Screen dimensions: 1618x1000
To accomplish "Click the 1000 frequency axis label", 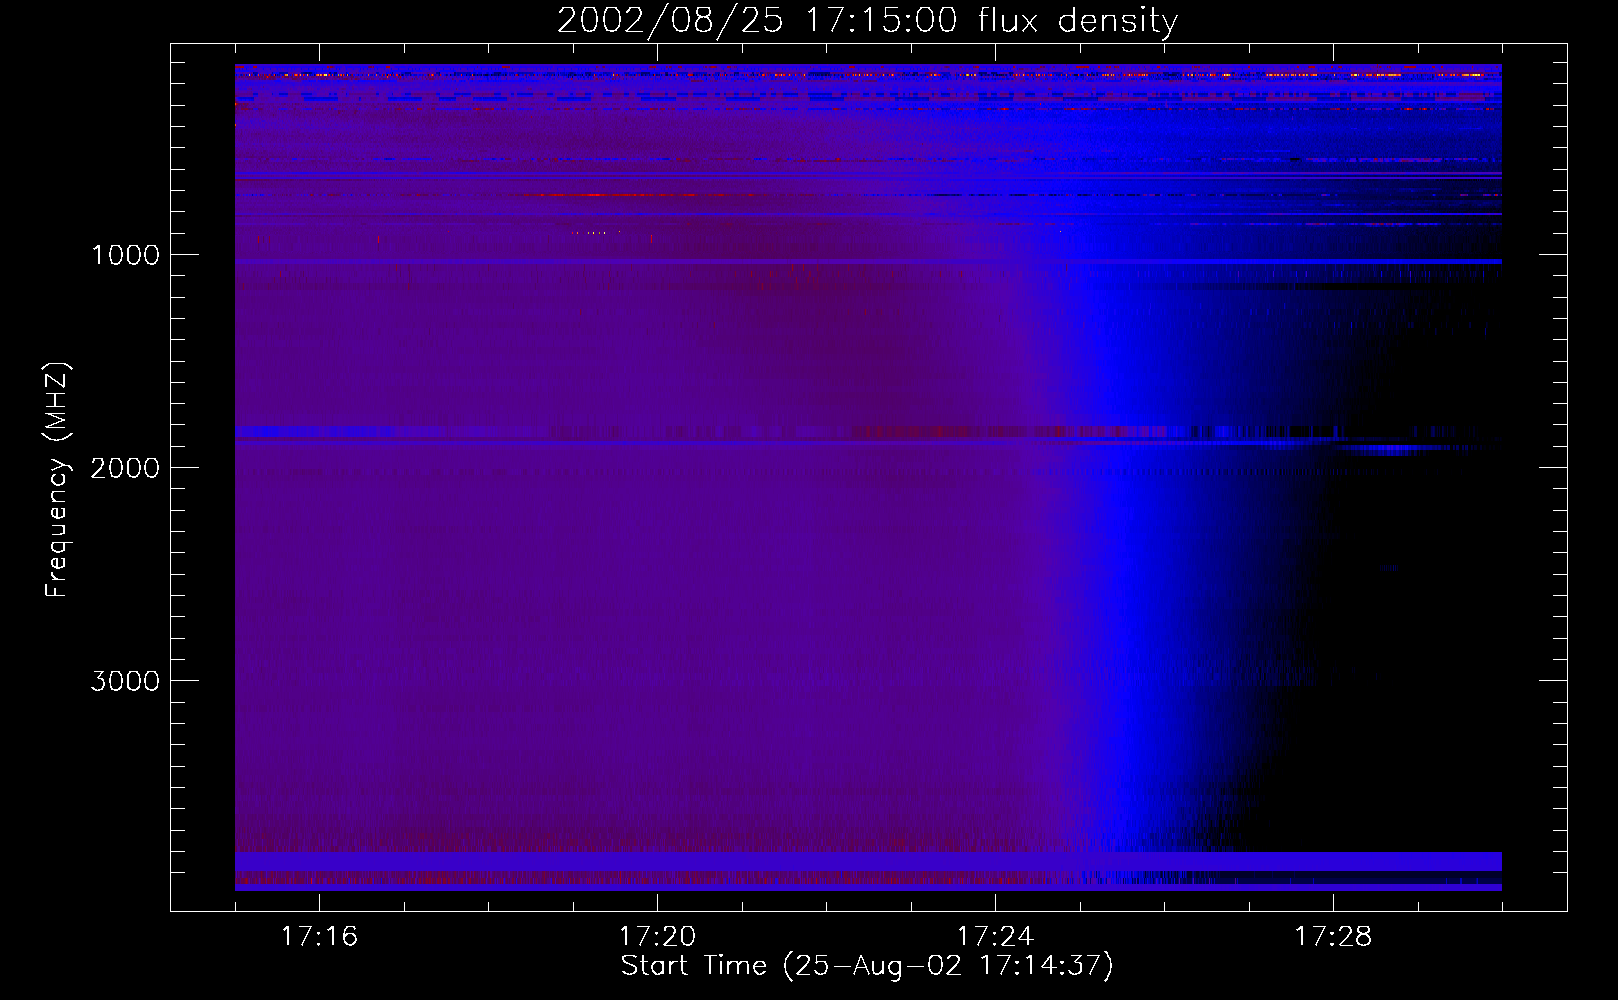I will (124, 254).
